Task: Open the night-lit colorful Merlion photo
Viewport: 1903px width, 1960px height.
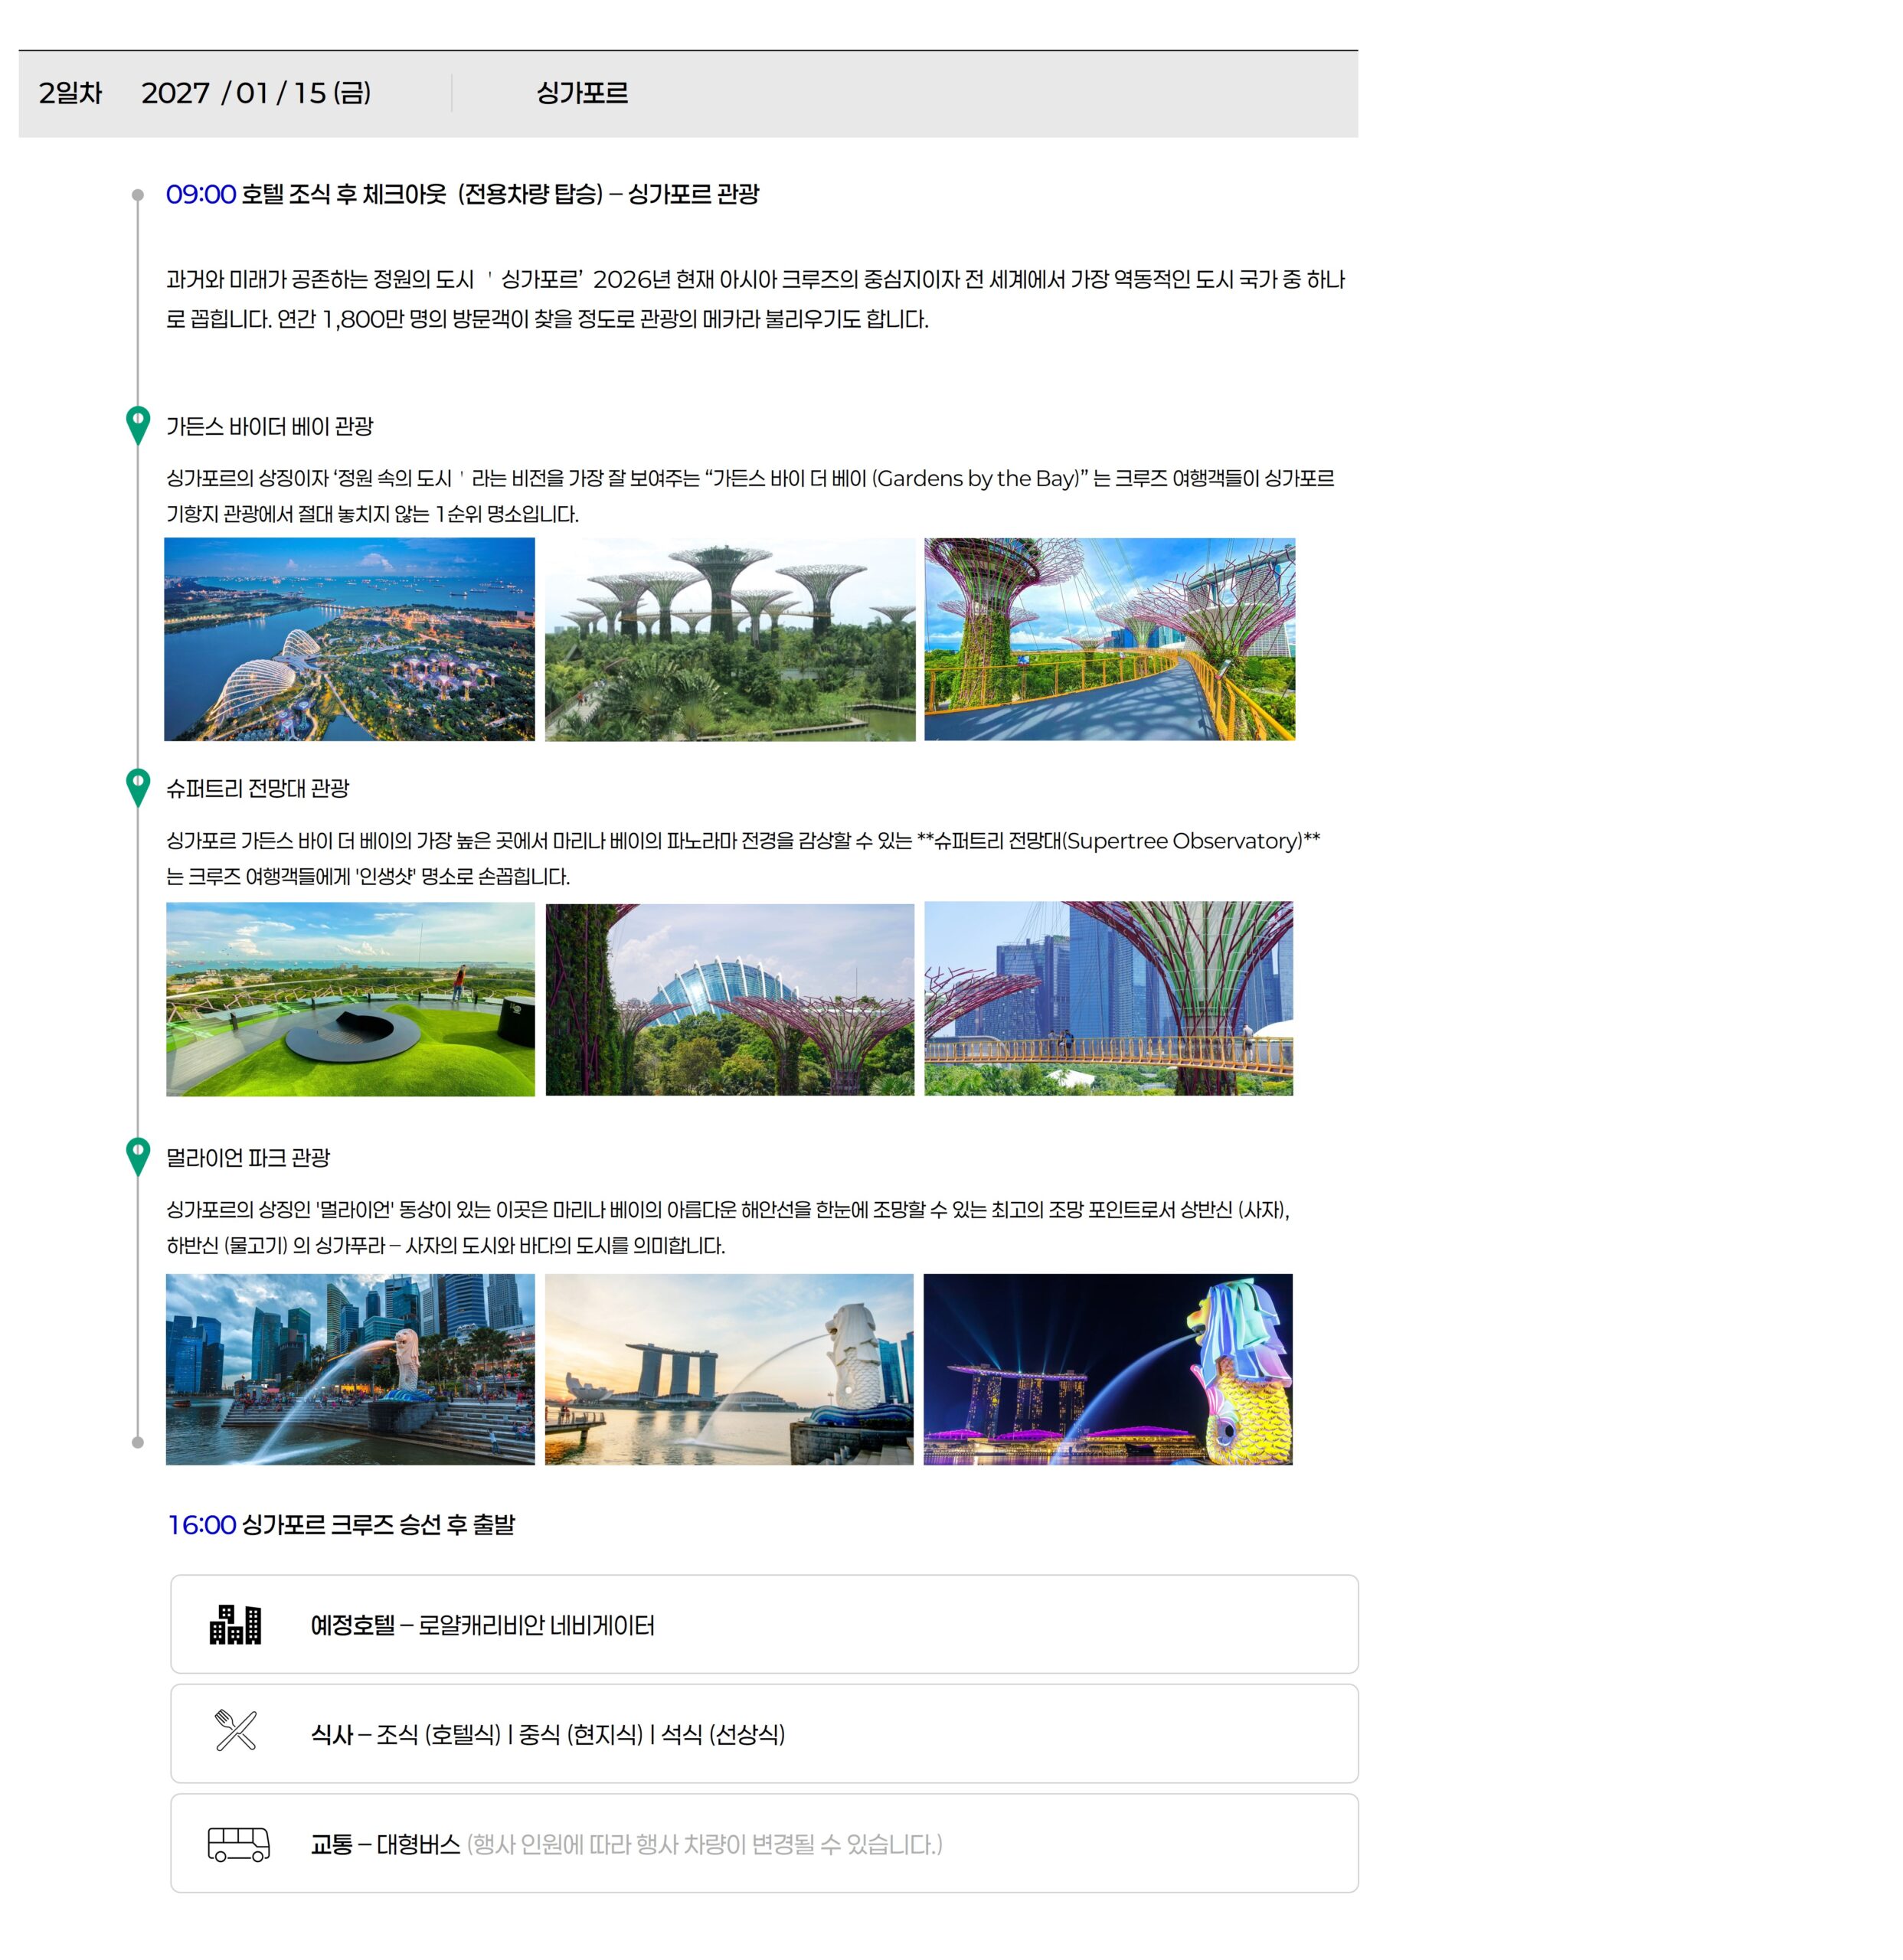Action: 1108,1369
